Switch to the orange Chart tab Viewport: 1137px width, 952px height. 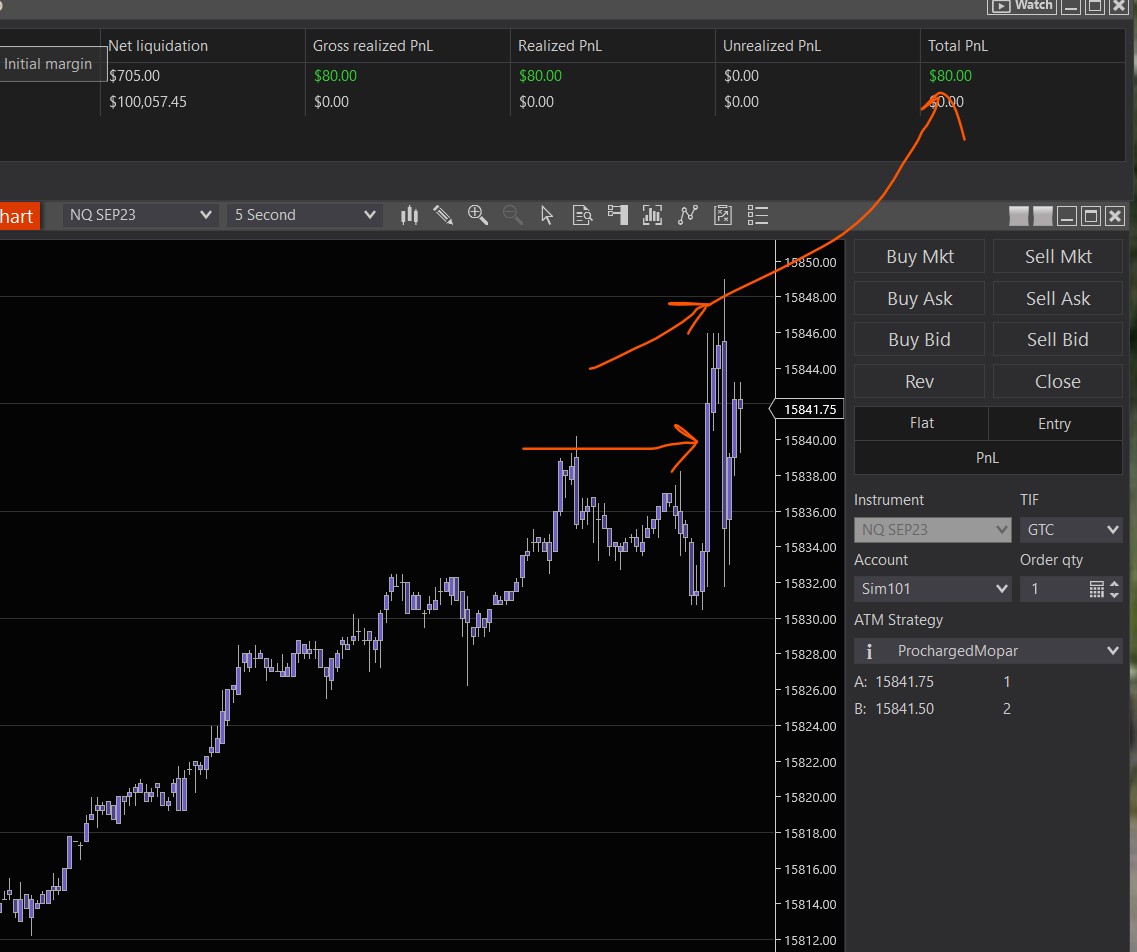coord(19,216)
